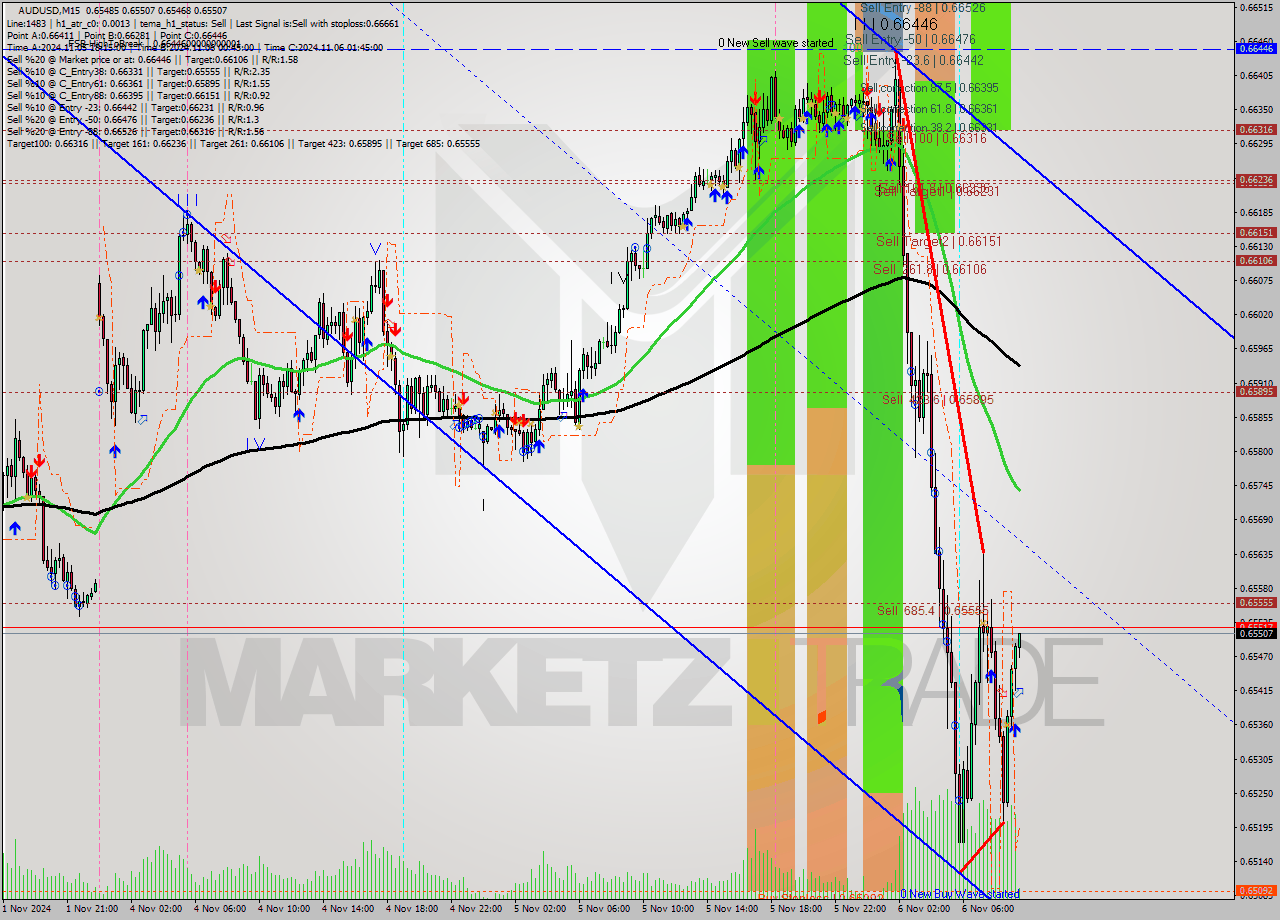Click the red 0.66316 price tag
This screenshot has width=1280, height=920.
tap(1256, 129)
